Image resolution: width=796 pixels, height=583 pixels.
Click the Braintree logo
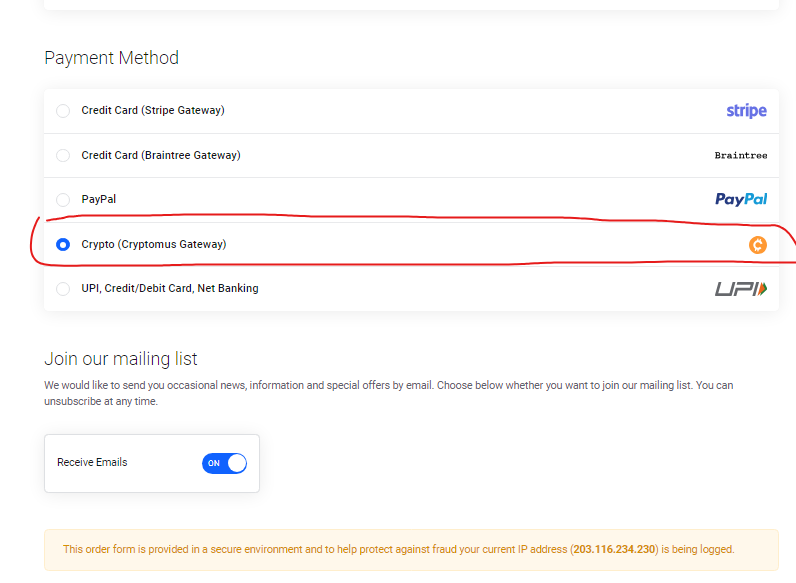point(740,155)
